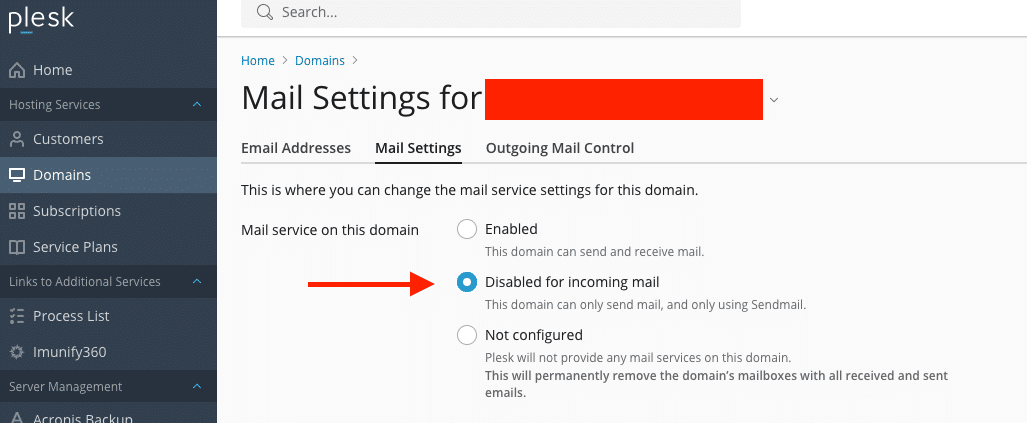The width and height of the screenshot is (1027, 423).
Task: Go to the Domains breadcrumb link
Action: [320, 61]
